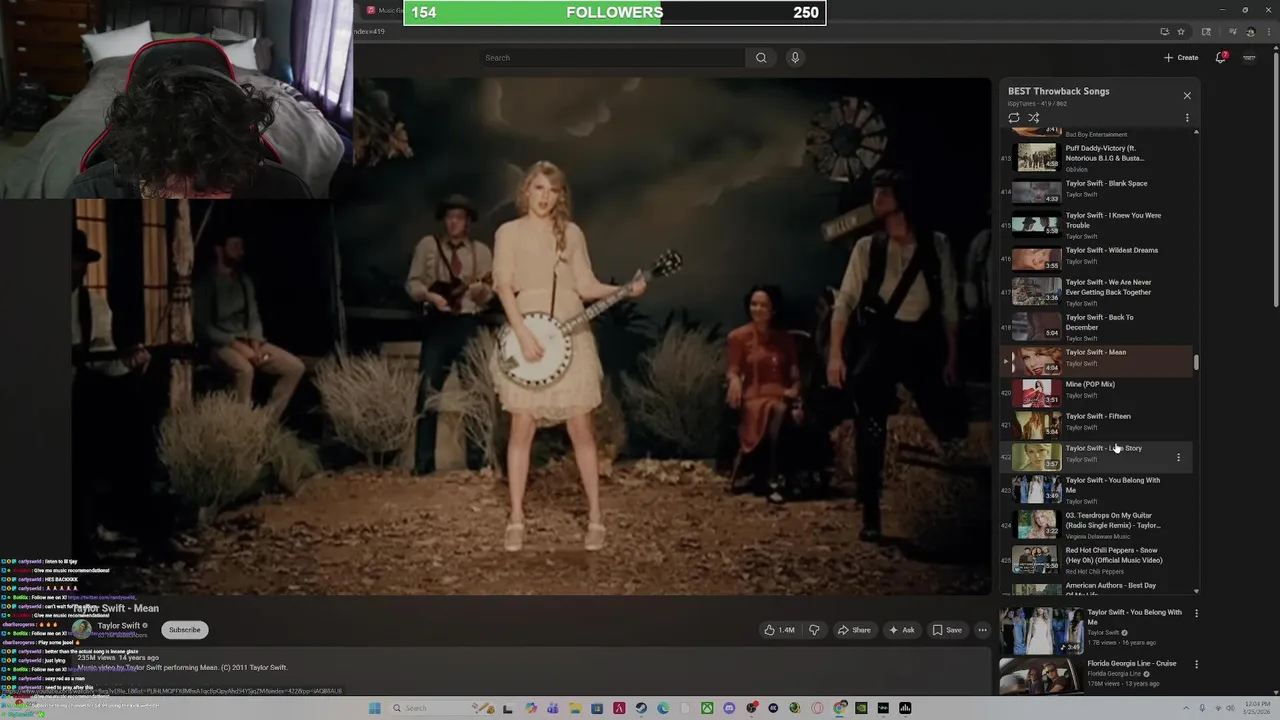Start voice search with microphone icon
The image size is (1280, 720).
click(795, 58)
